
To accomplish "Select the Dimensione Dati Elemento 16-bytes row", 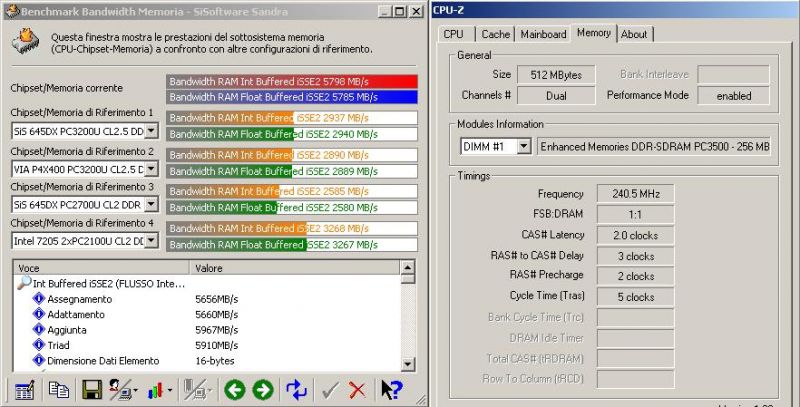I will point(207,361).
